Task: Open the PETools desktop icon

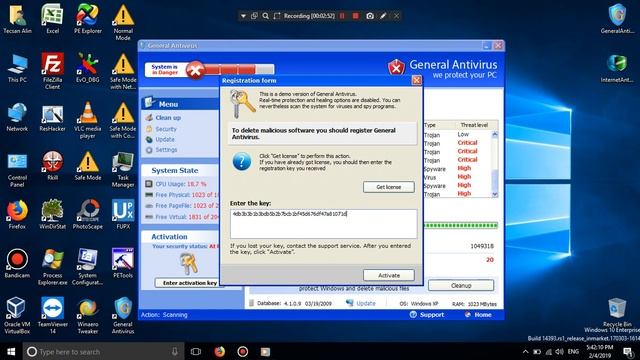Action: click(x=123, y=264)
